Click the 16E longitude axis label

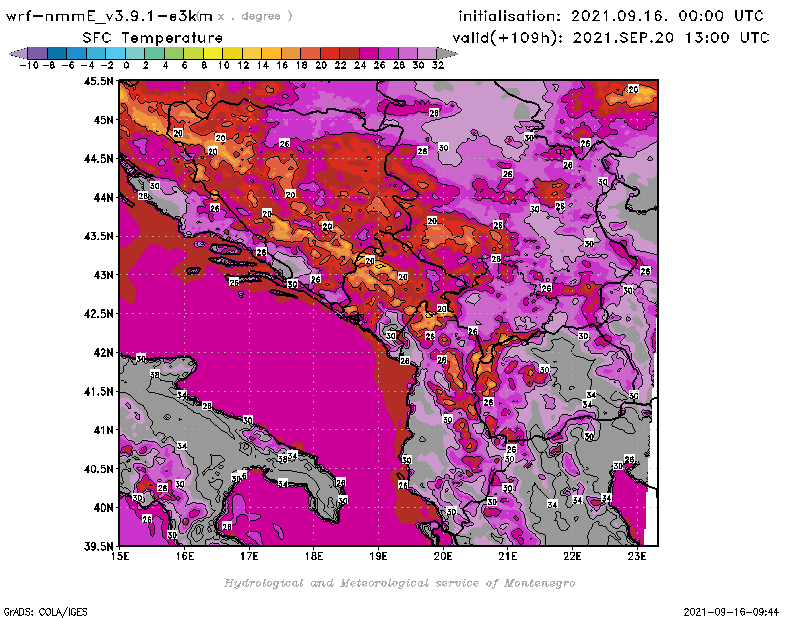[x=185, y=556]
